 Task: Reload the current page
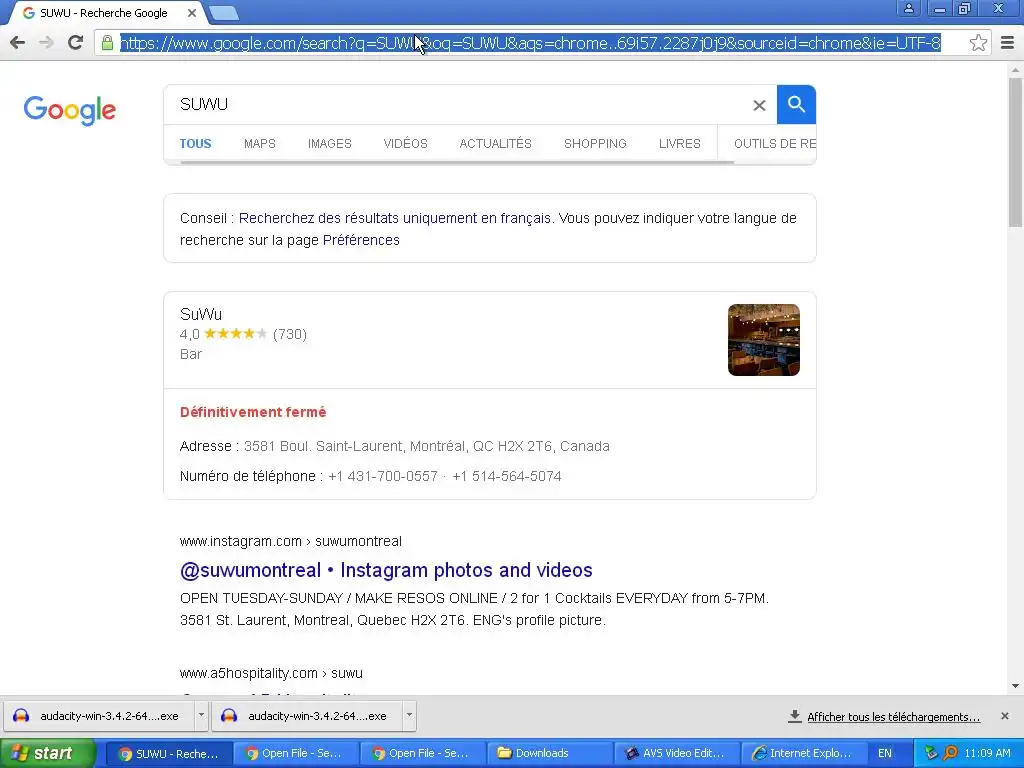click(x=76, y=43)
